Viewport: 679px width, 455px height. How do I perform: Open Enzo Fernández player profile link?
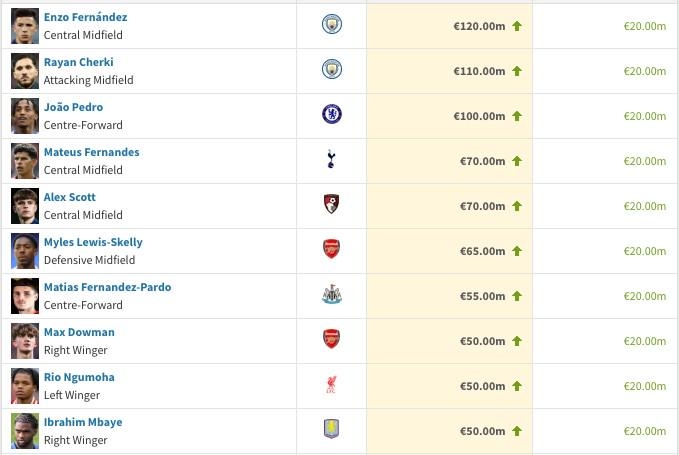pos(85,17)
